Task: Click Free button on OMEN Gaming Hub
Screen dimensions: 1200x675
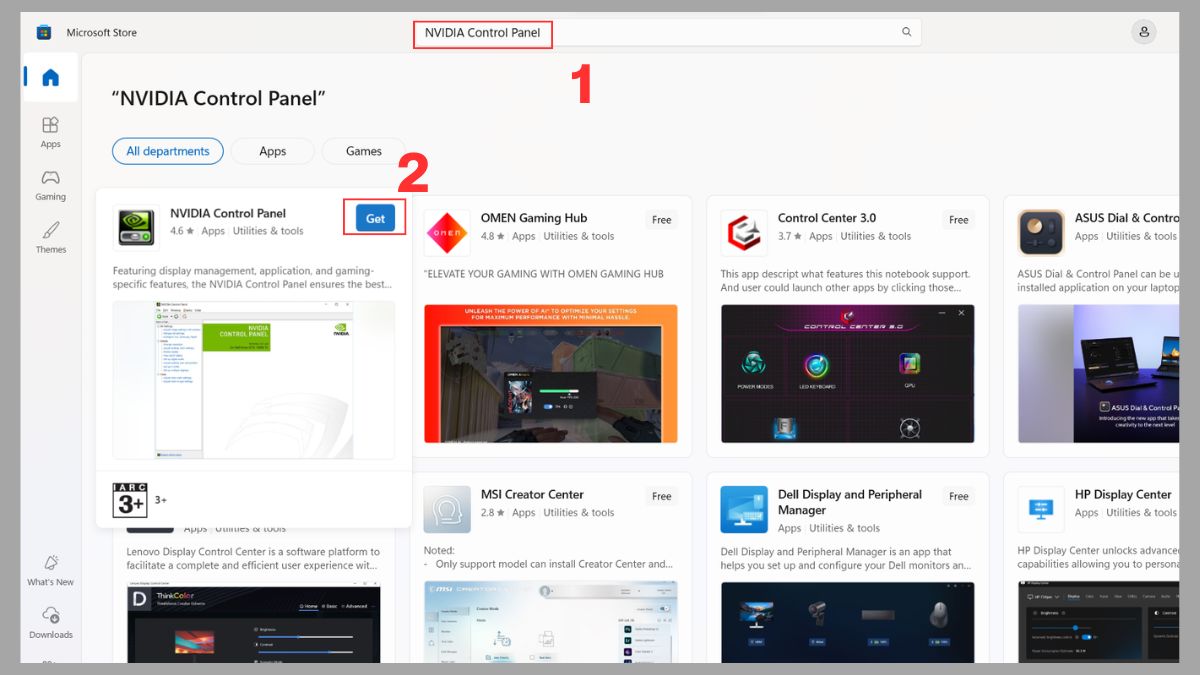Action: 662,220
